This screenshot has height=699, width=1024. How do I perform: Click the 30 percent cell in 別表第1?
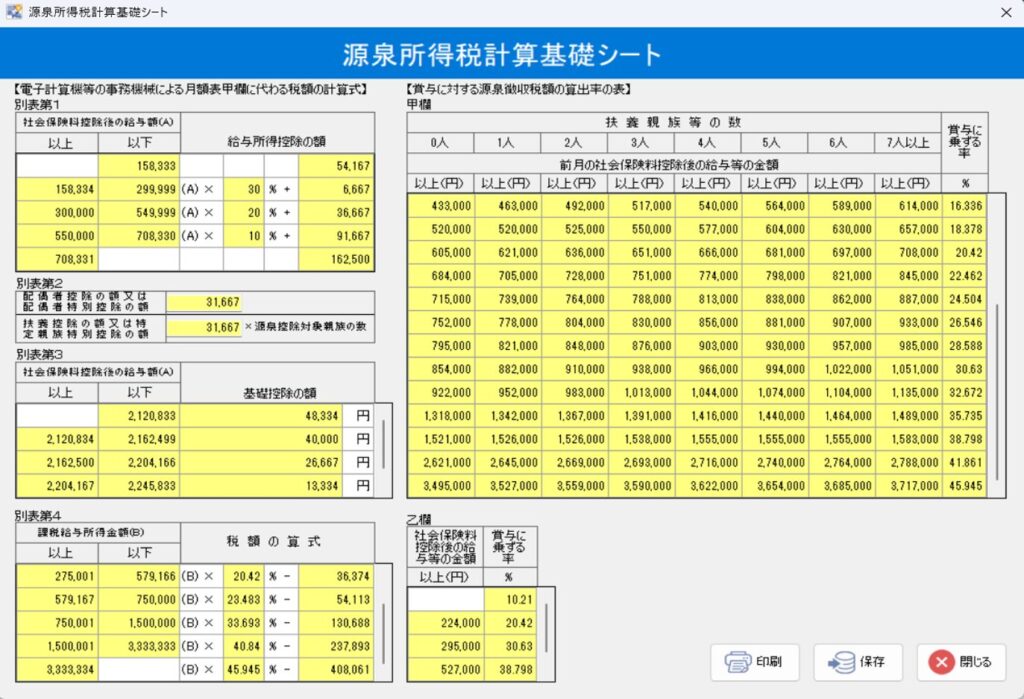click(243, 187)
